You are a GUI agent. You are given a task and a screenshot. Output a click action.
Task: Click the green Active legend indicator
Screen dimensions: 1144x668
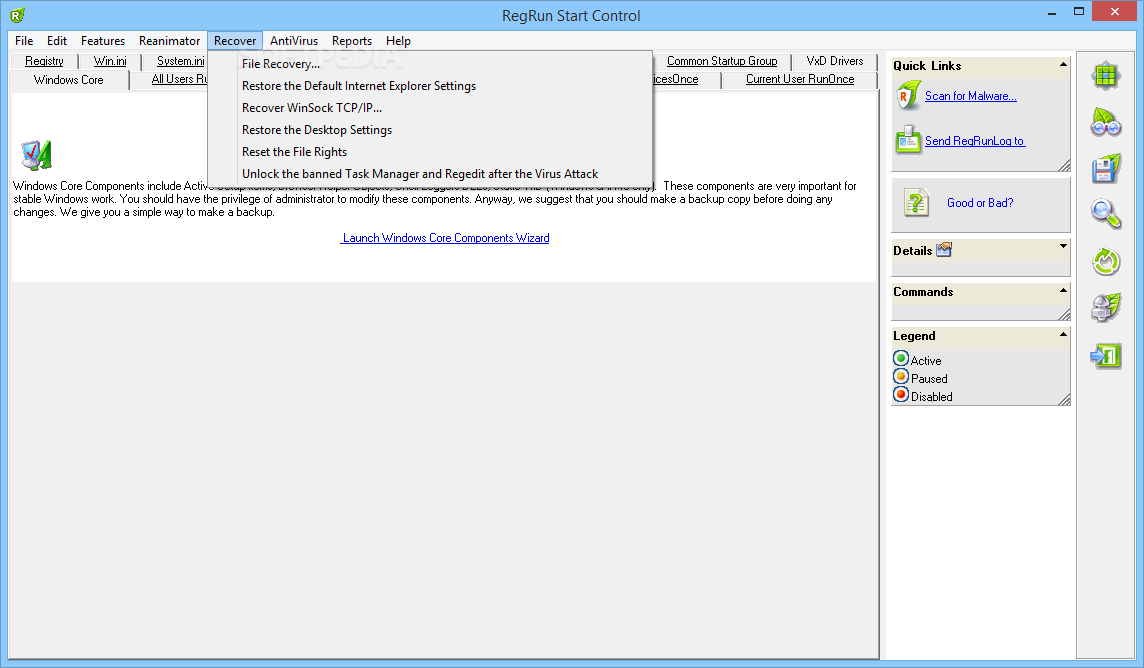(901, 359)
